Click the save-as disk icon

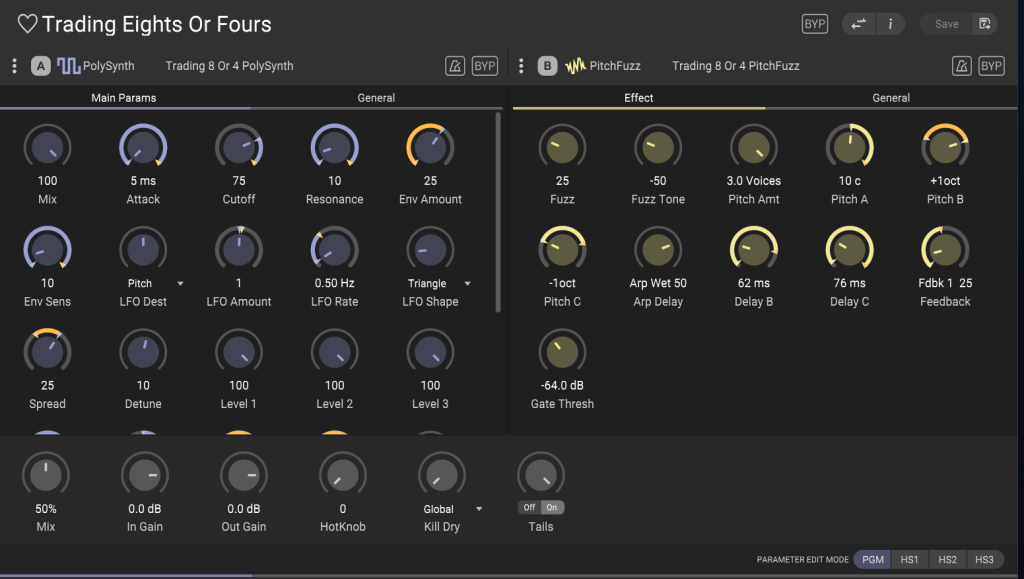(985, 24)
